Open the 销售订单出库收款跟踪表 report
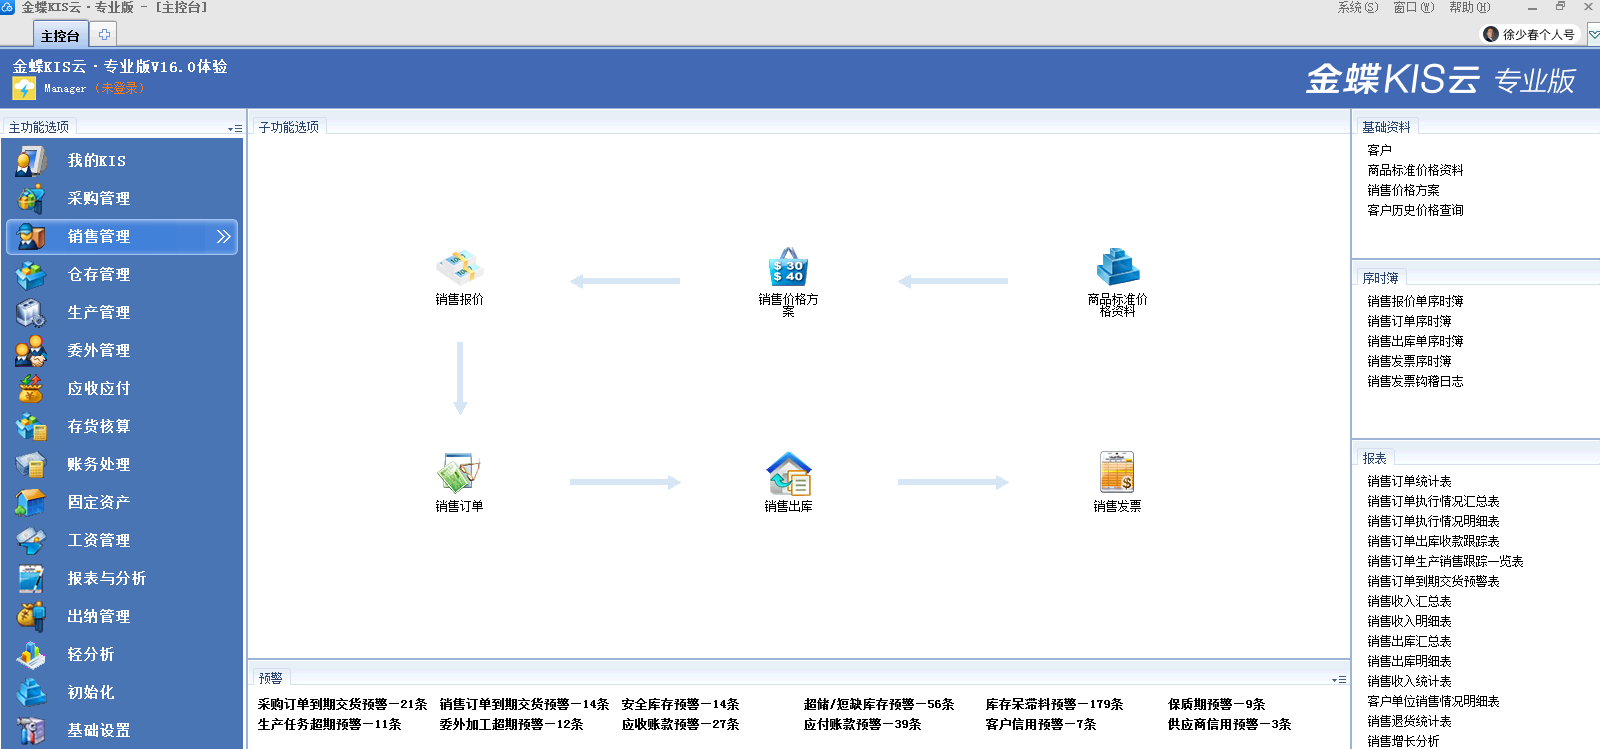This screenshot has width=1600, height=749. click(x=1433, y=541)
